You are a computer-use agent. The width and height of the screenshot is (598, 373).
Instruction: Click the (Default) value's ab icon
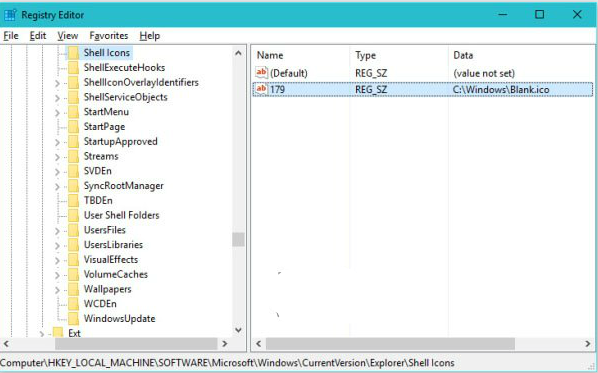(x=261, y=72)
